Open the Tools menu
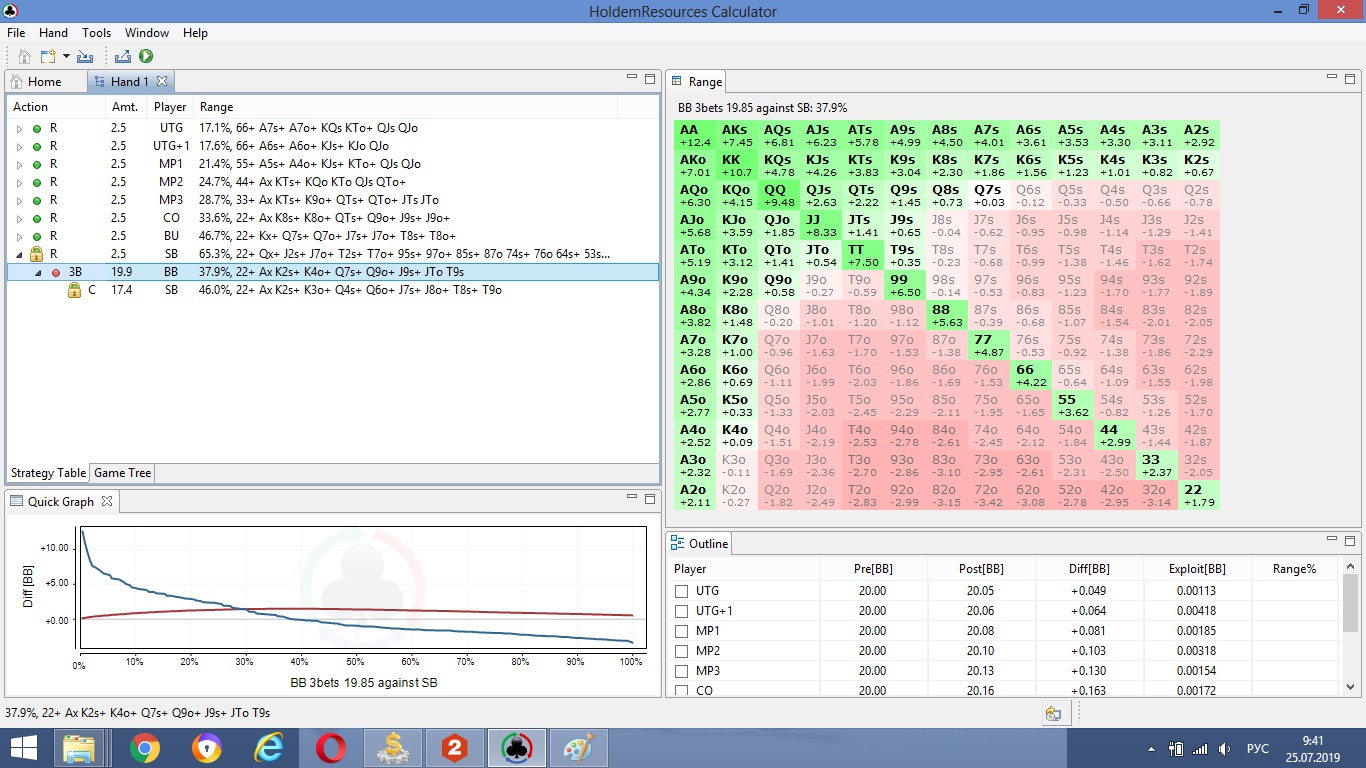The width and height of the screenshot is (1366, 768). [97, 33]
